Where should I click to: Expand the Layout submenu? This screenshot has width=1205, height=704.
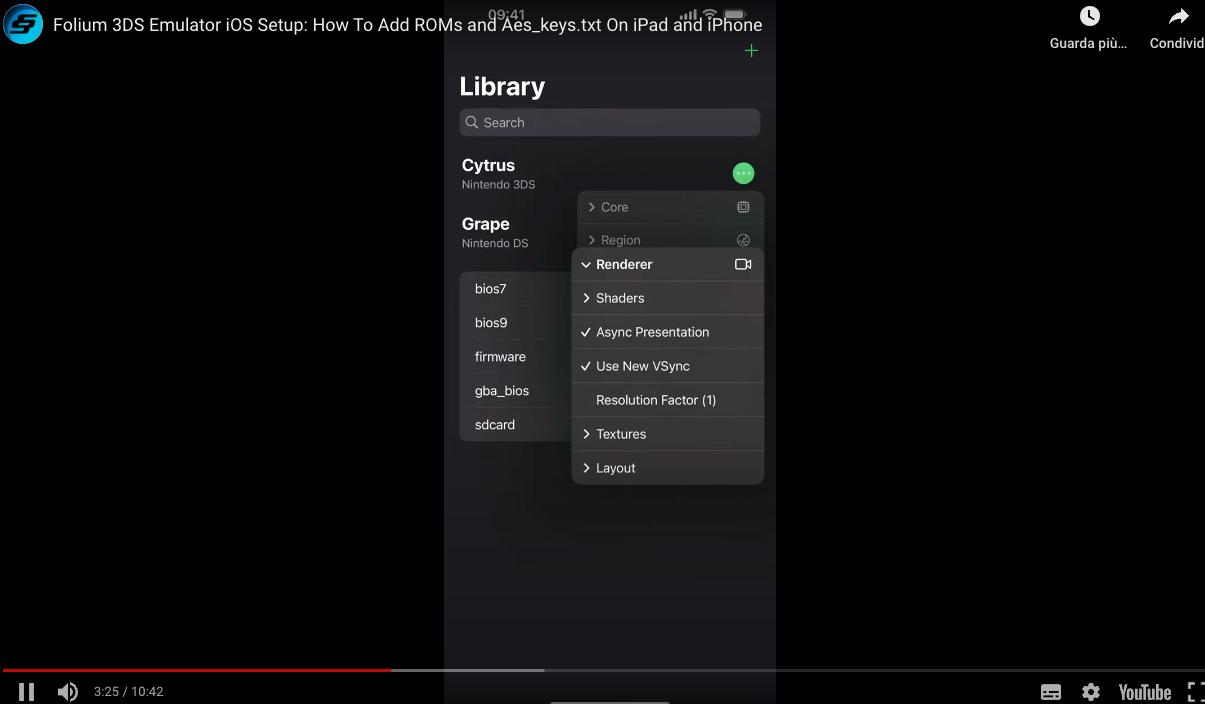[668, 468]
